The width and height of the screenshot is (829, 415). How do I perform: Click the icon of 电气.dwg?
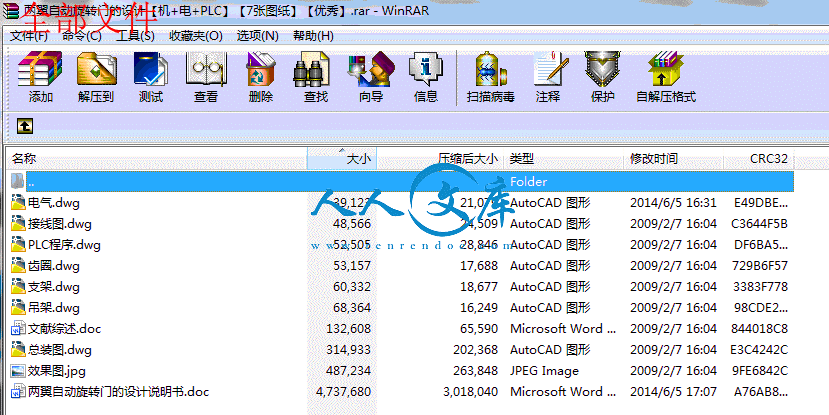(18, 202)
